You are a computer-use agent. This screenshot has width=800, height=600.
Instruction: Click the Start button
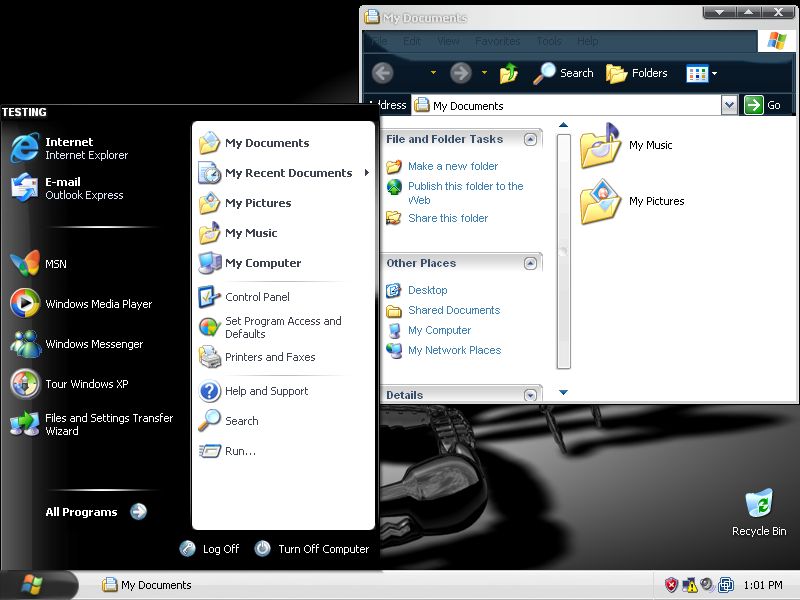[x=39, y=585]
